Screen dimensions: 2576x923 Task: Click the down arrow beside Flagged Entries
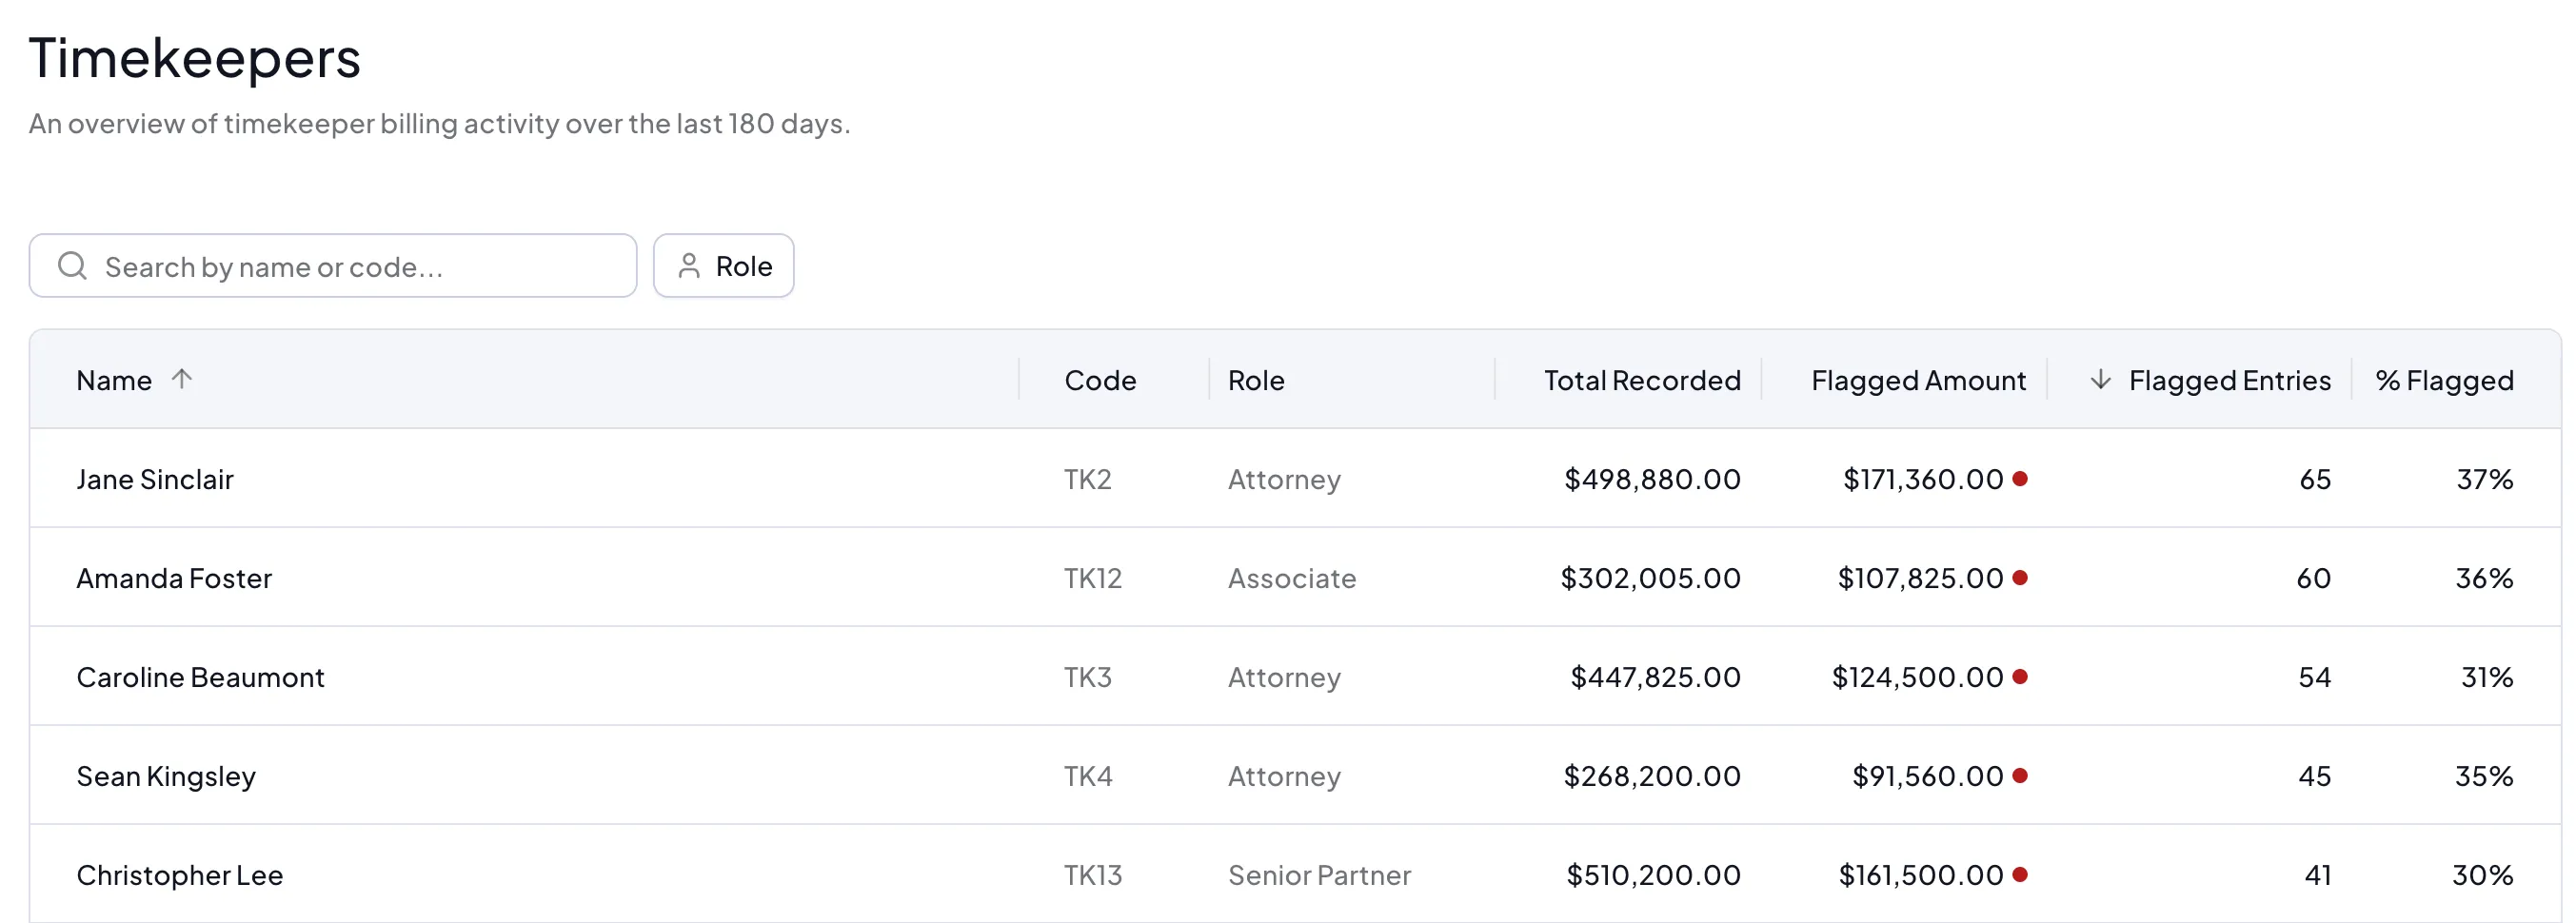[2100, 379]
